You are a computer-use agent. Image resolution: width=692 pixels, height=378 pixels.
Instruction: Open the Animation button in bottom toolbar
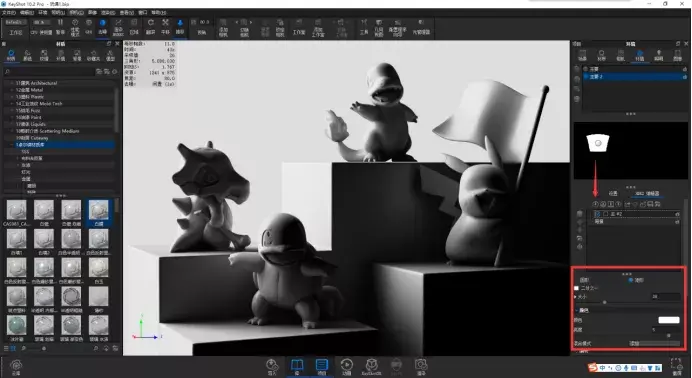pyautogui.click(x=346, y=367)
